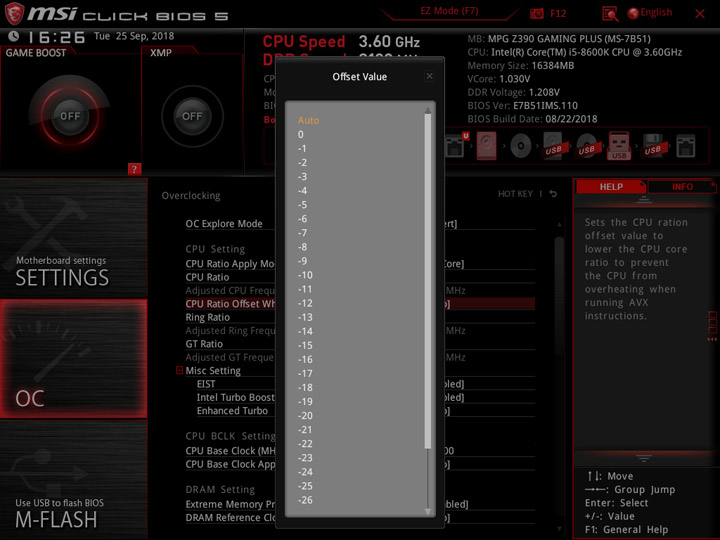Viewport: 720px width, 540px height.
Task: Click the side panel toggle on right edge
Action: click(712, 326)
